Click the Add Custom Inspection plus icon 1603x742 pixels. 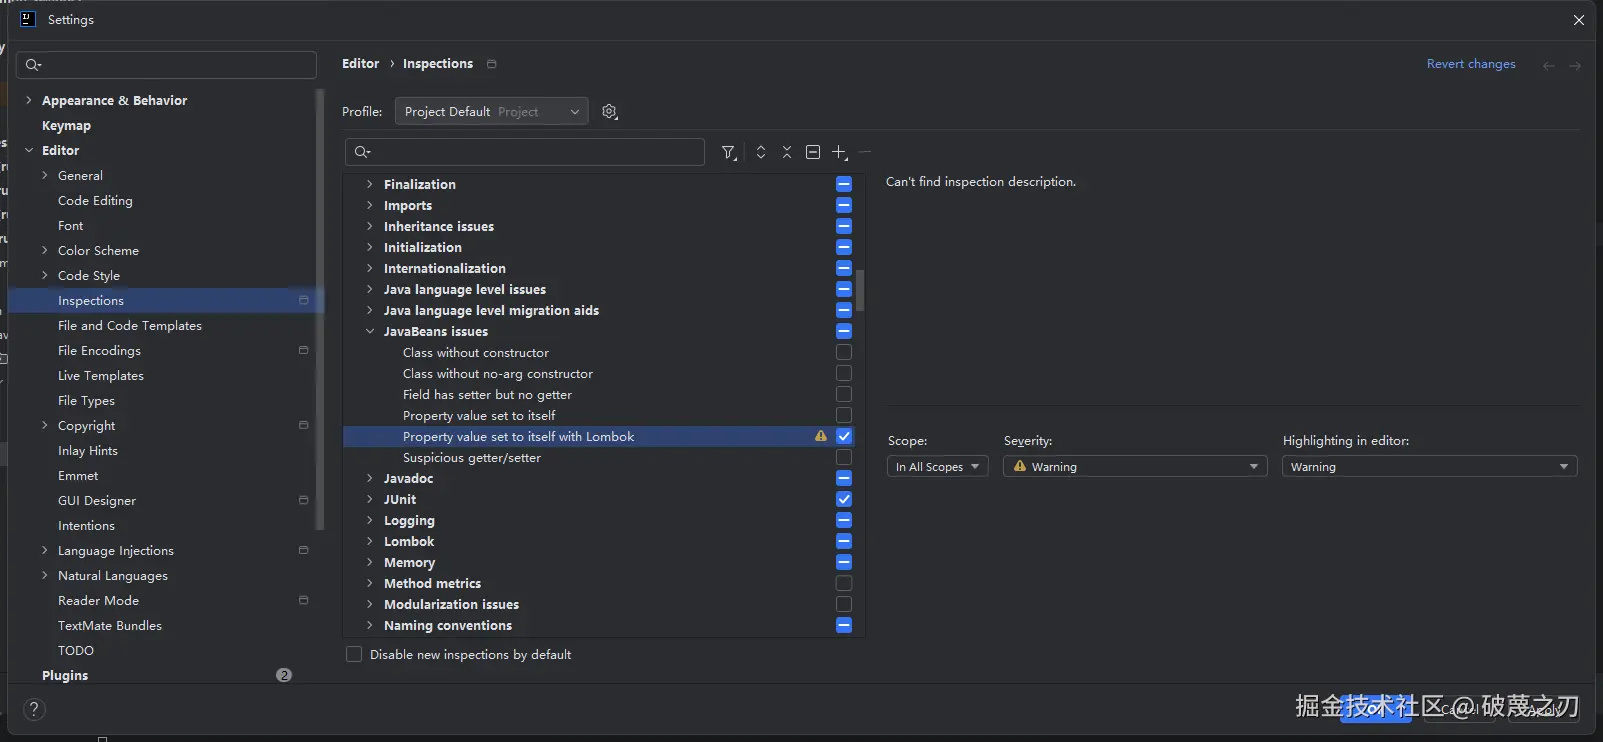[839, 152]
